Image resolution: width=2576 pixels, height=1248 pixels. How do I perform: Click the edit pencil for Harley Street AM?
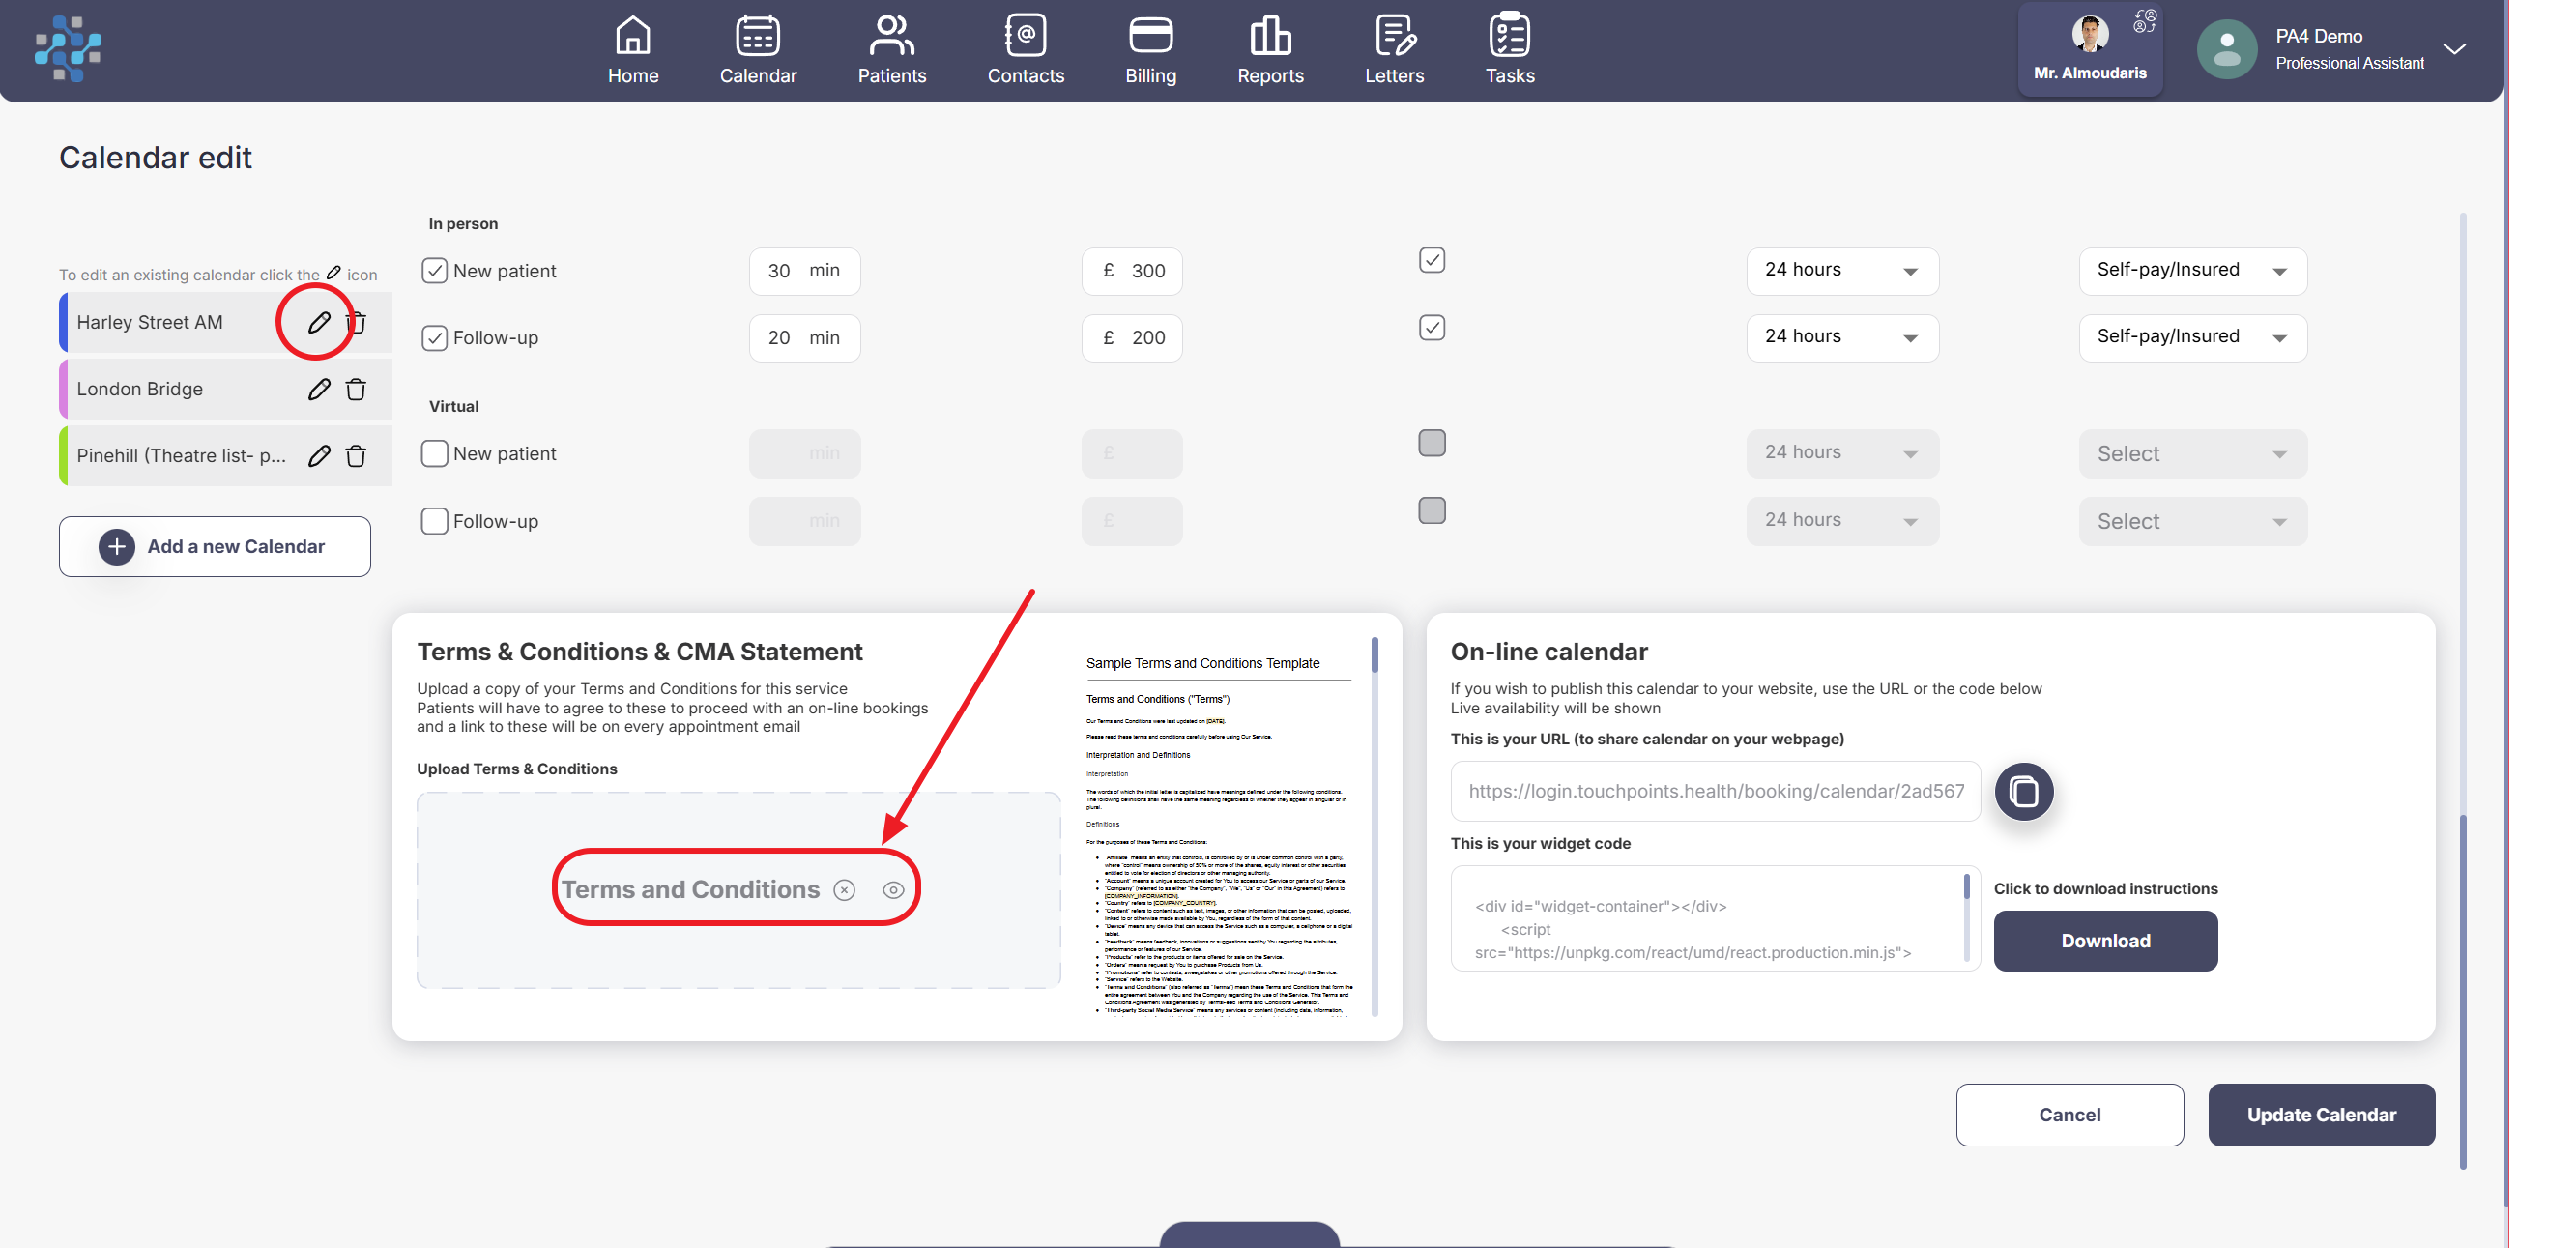click(x=318, y=322)
